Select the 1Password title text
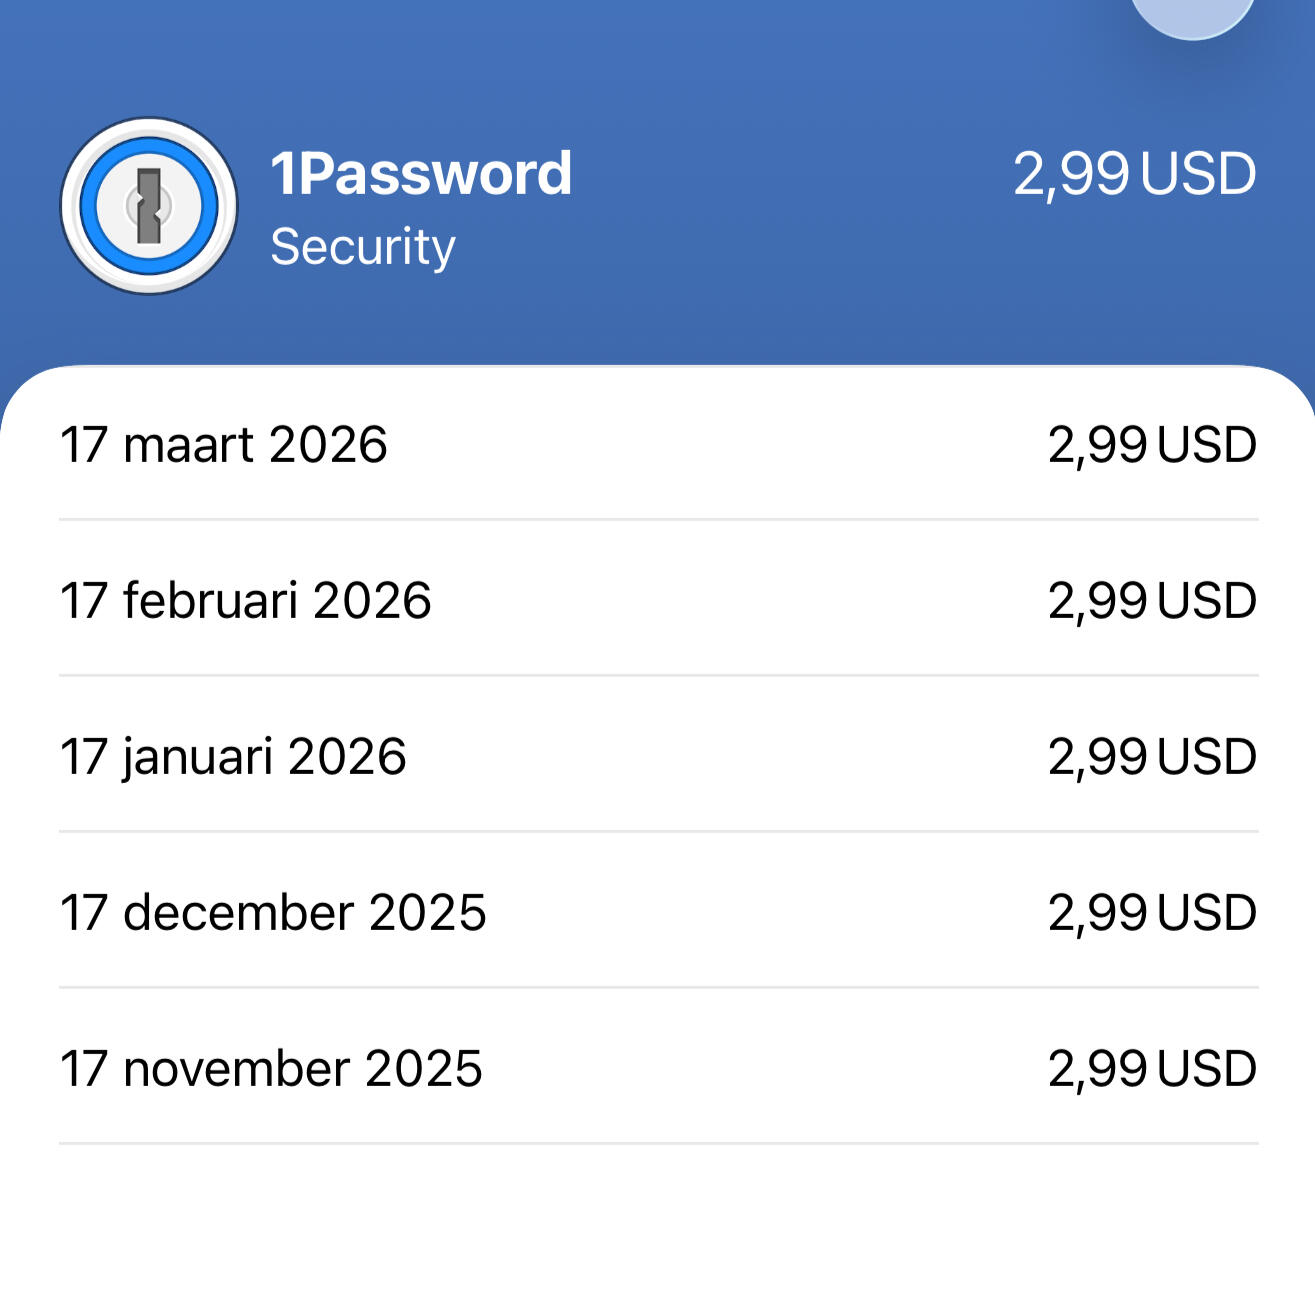The width and height of the screenshot is (1315, 1315). tap(421, 173)
